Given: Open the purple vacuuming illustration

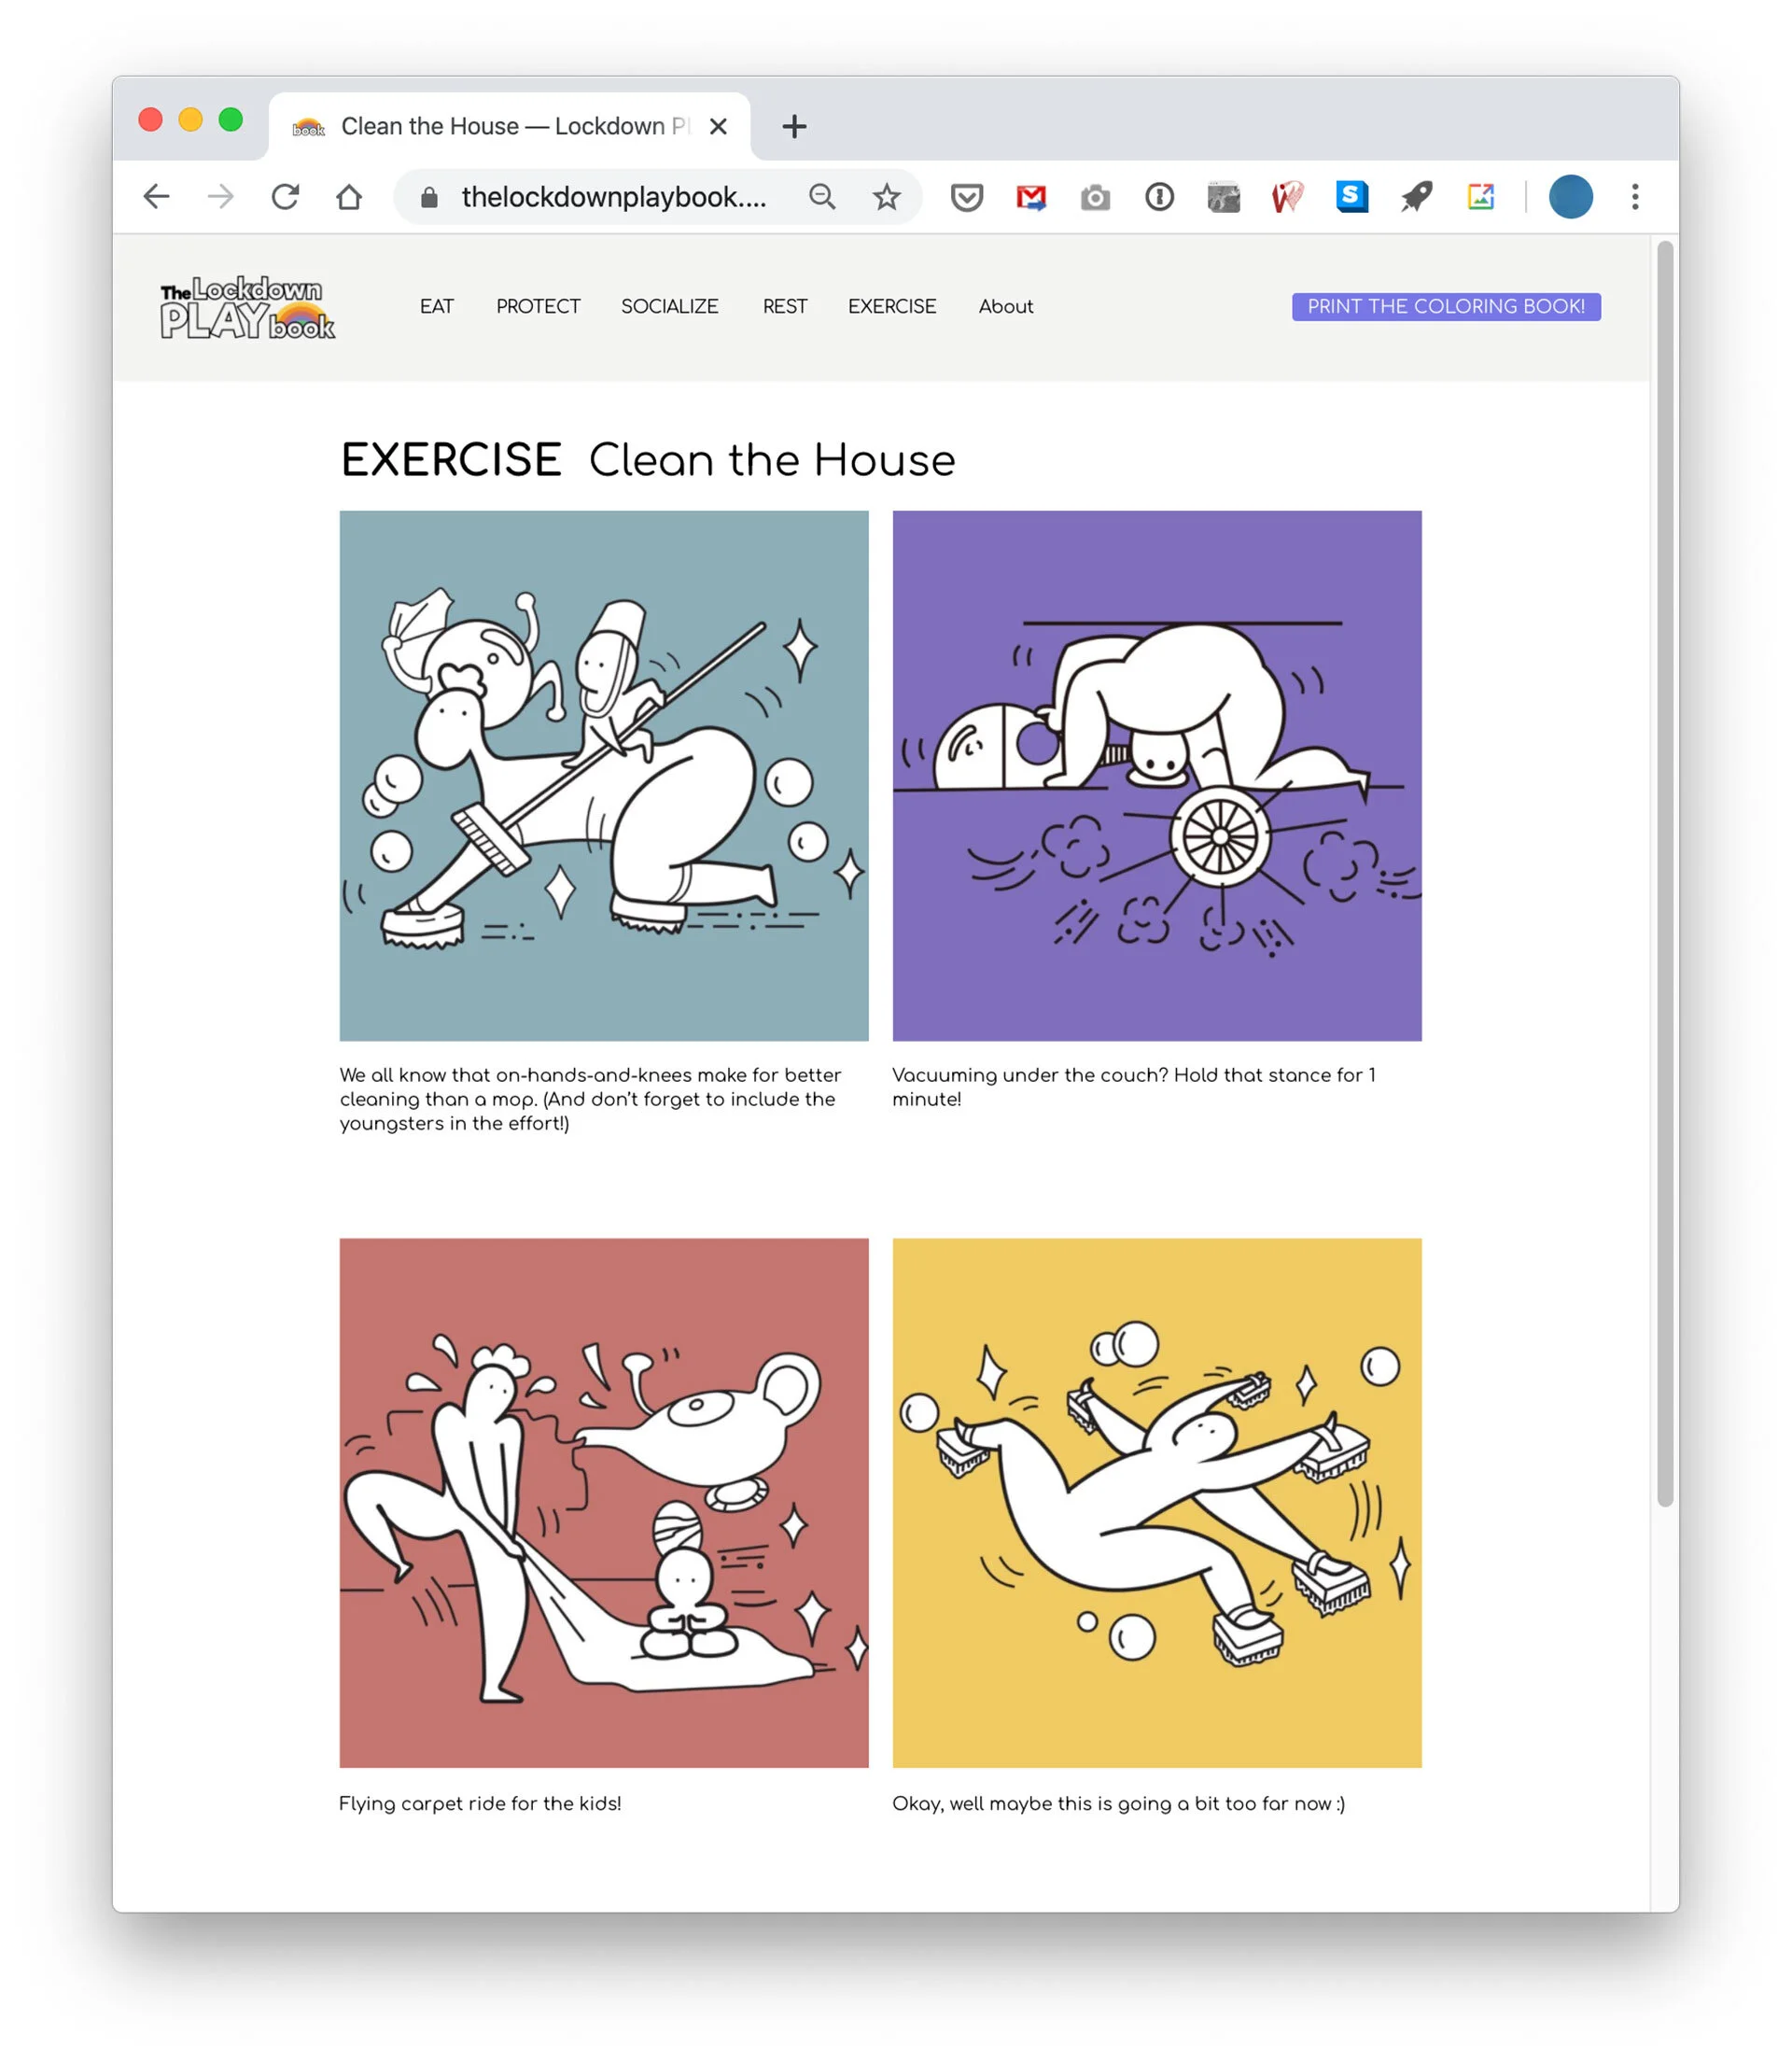Looking at the screenshot, I should pos(1156,775).
